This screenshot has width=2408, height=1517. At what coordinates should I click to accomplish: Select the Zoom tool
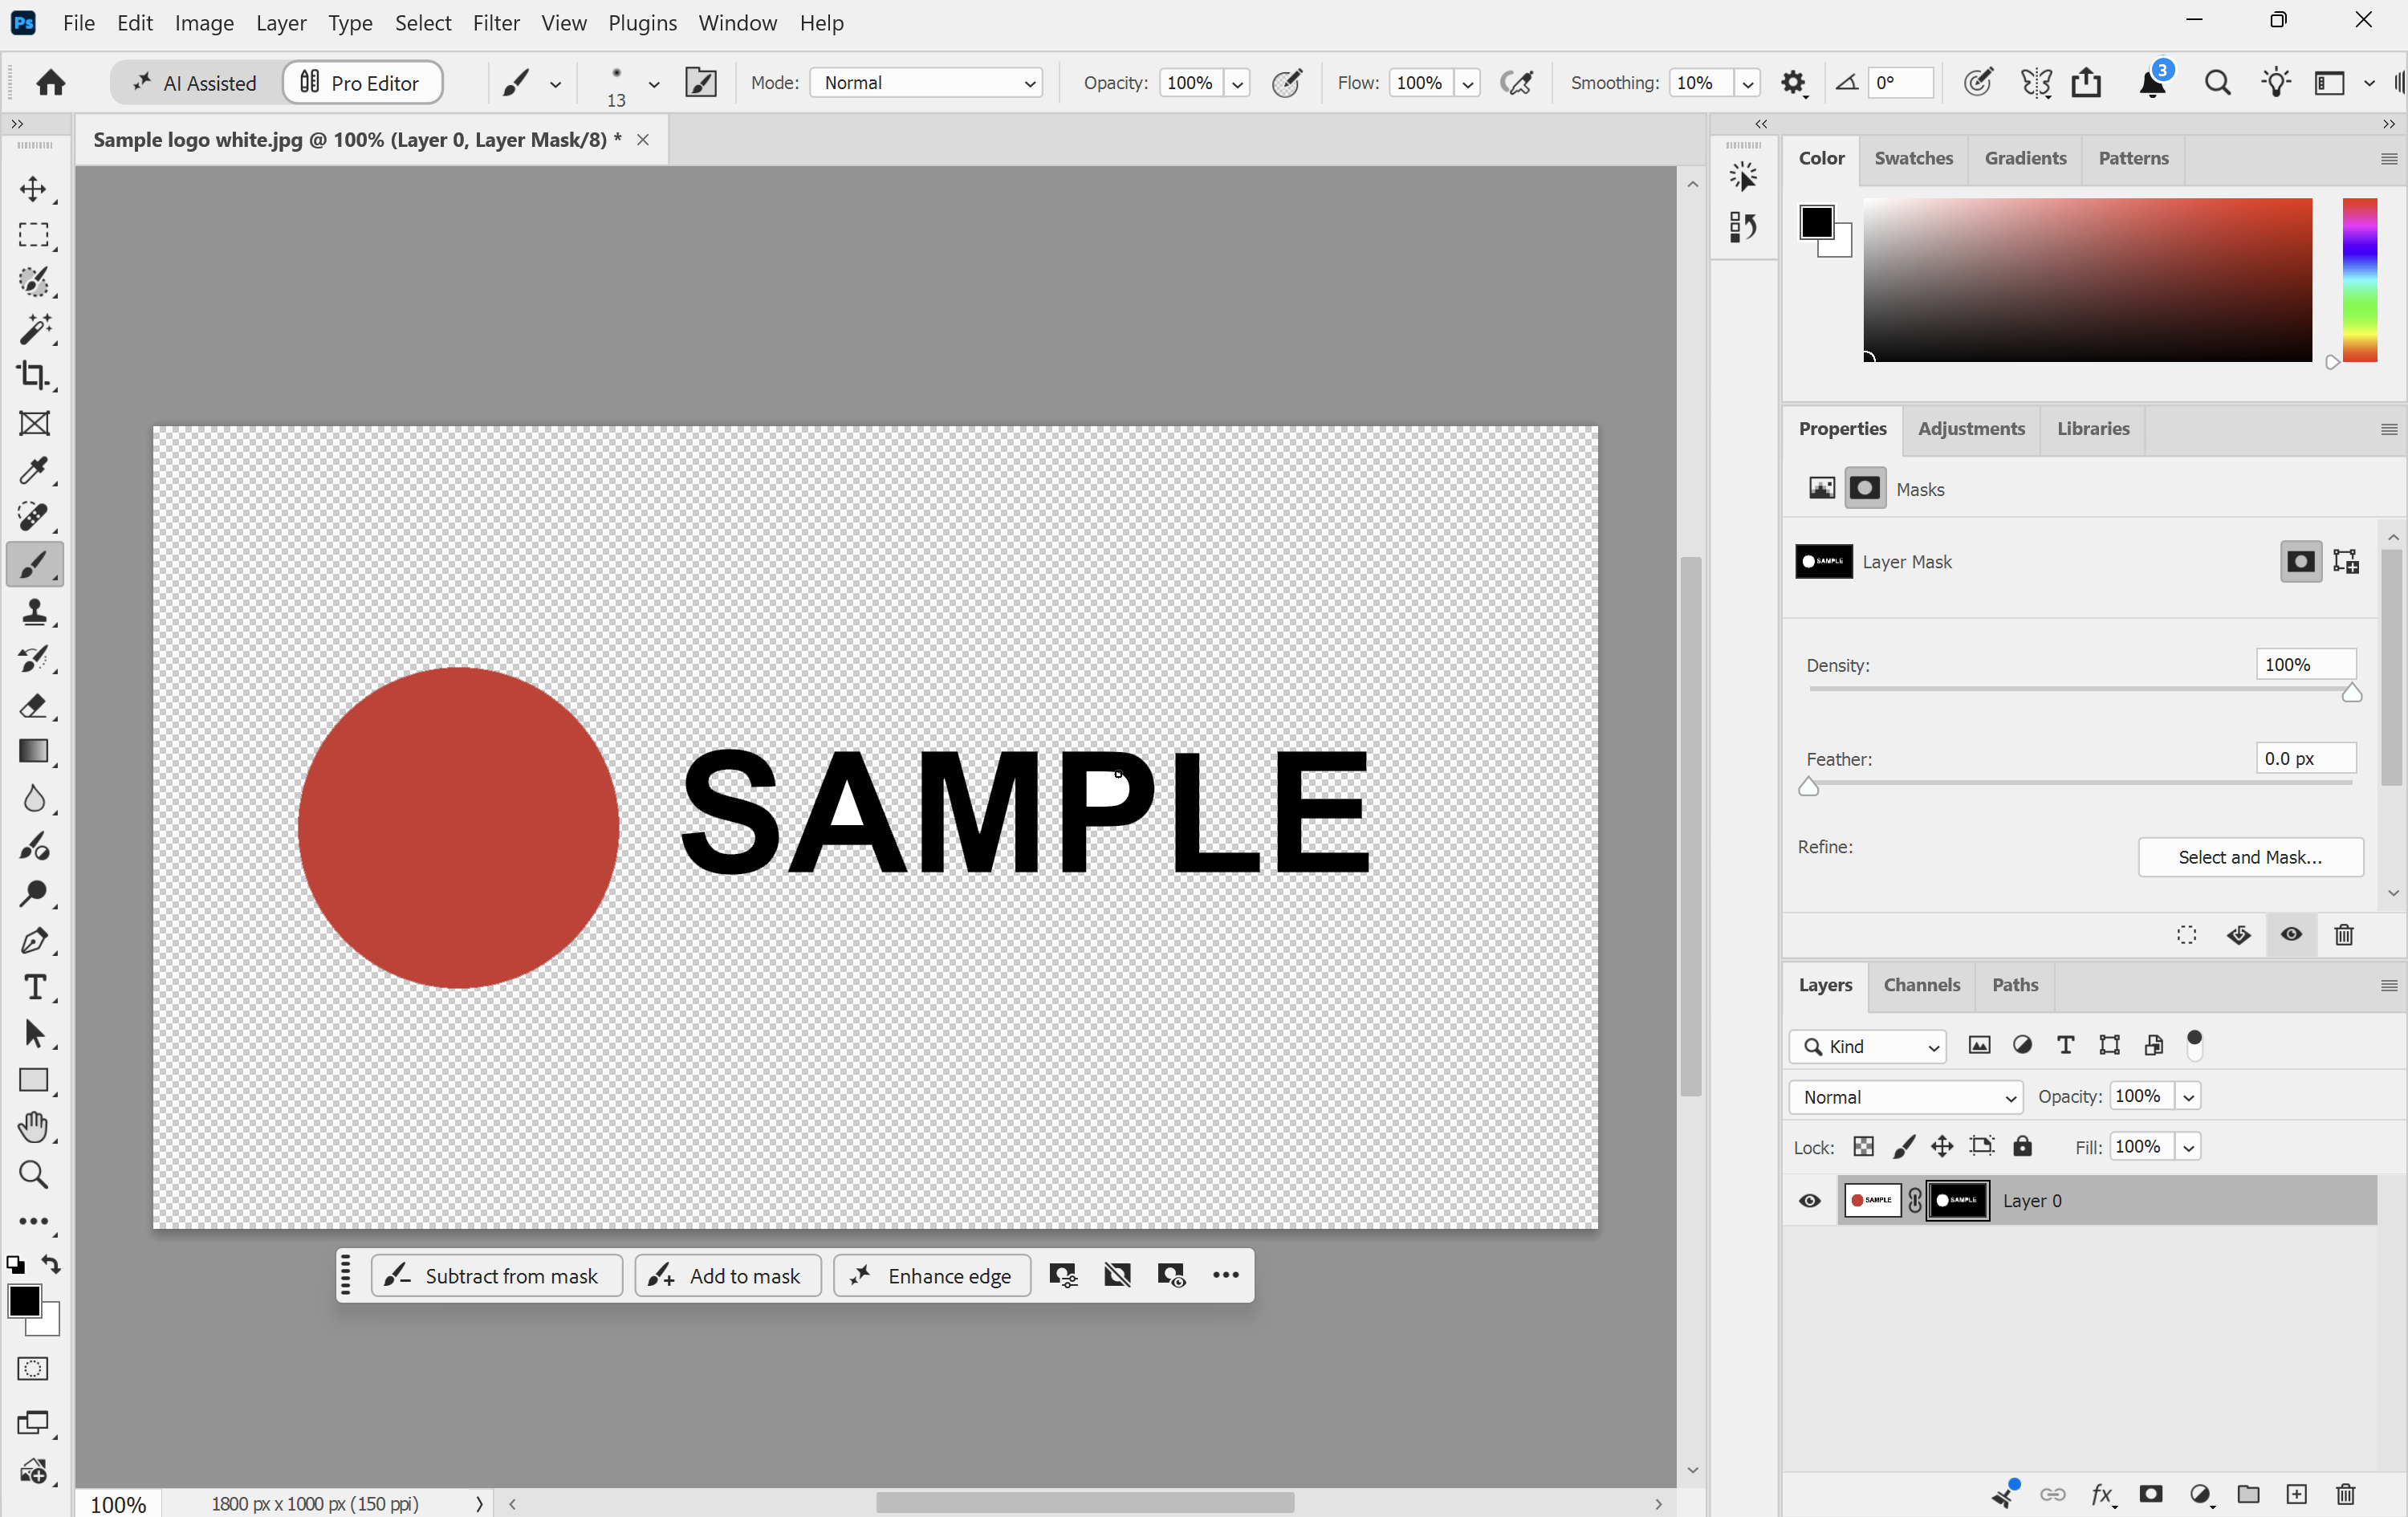click(x=33, y=1174)
